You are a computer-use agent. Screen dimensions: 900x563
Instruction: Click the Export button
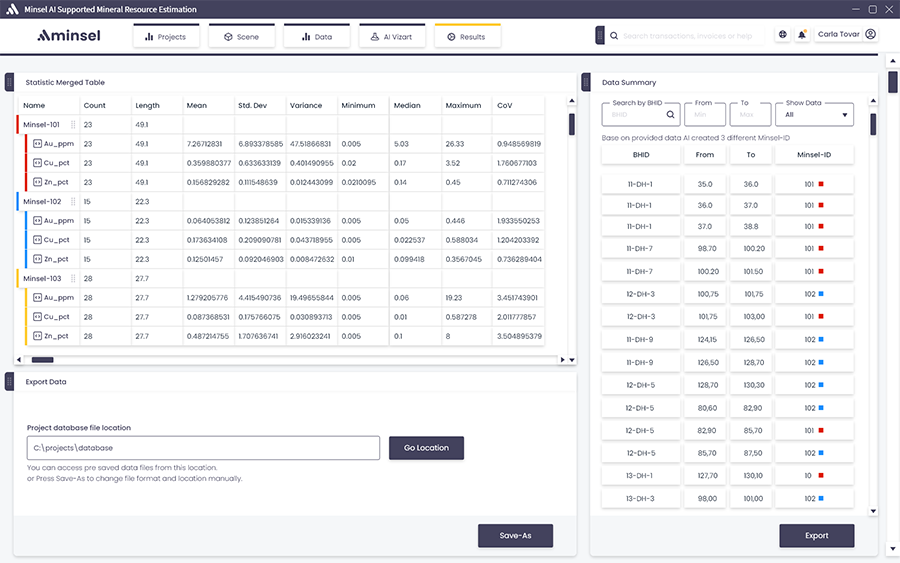[816, 535]
